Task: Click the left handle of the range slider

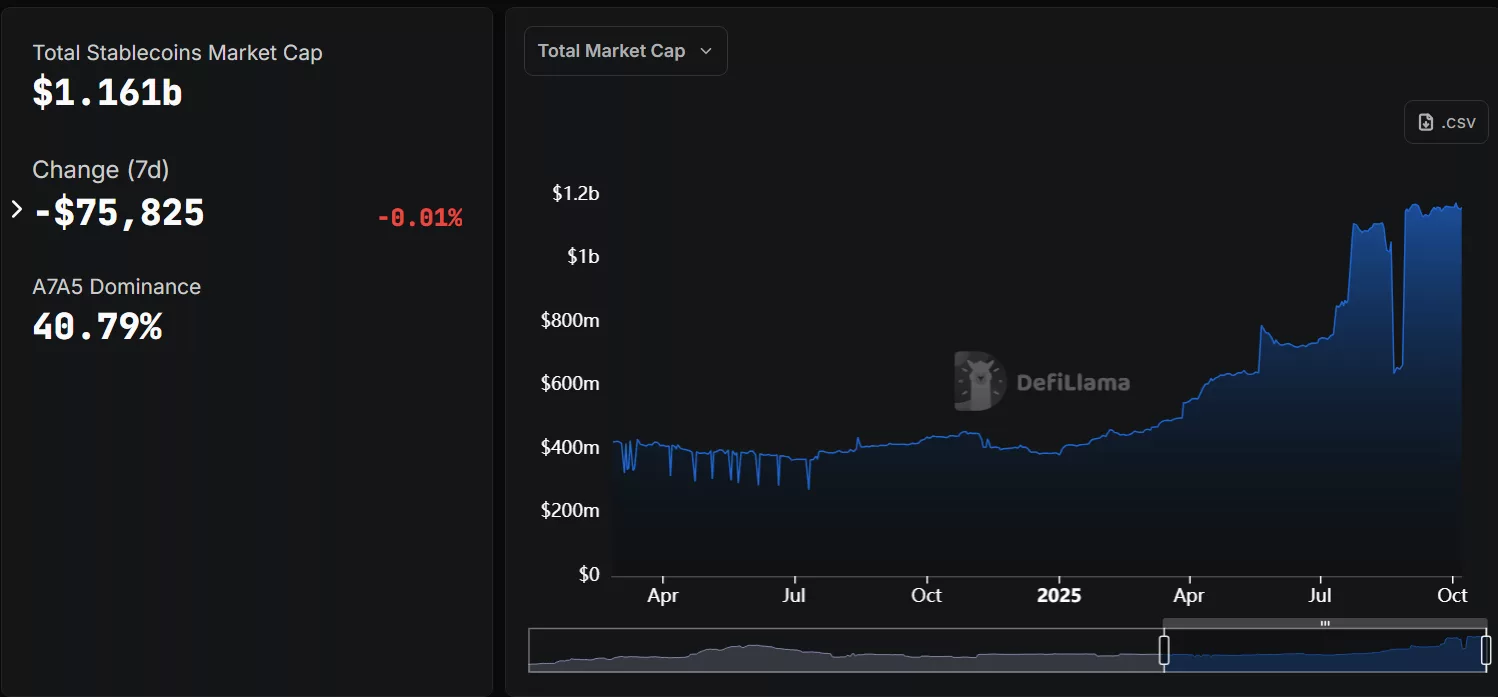Action: pyautogui.click(x=1164, y=650)
